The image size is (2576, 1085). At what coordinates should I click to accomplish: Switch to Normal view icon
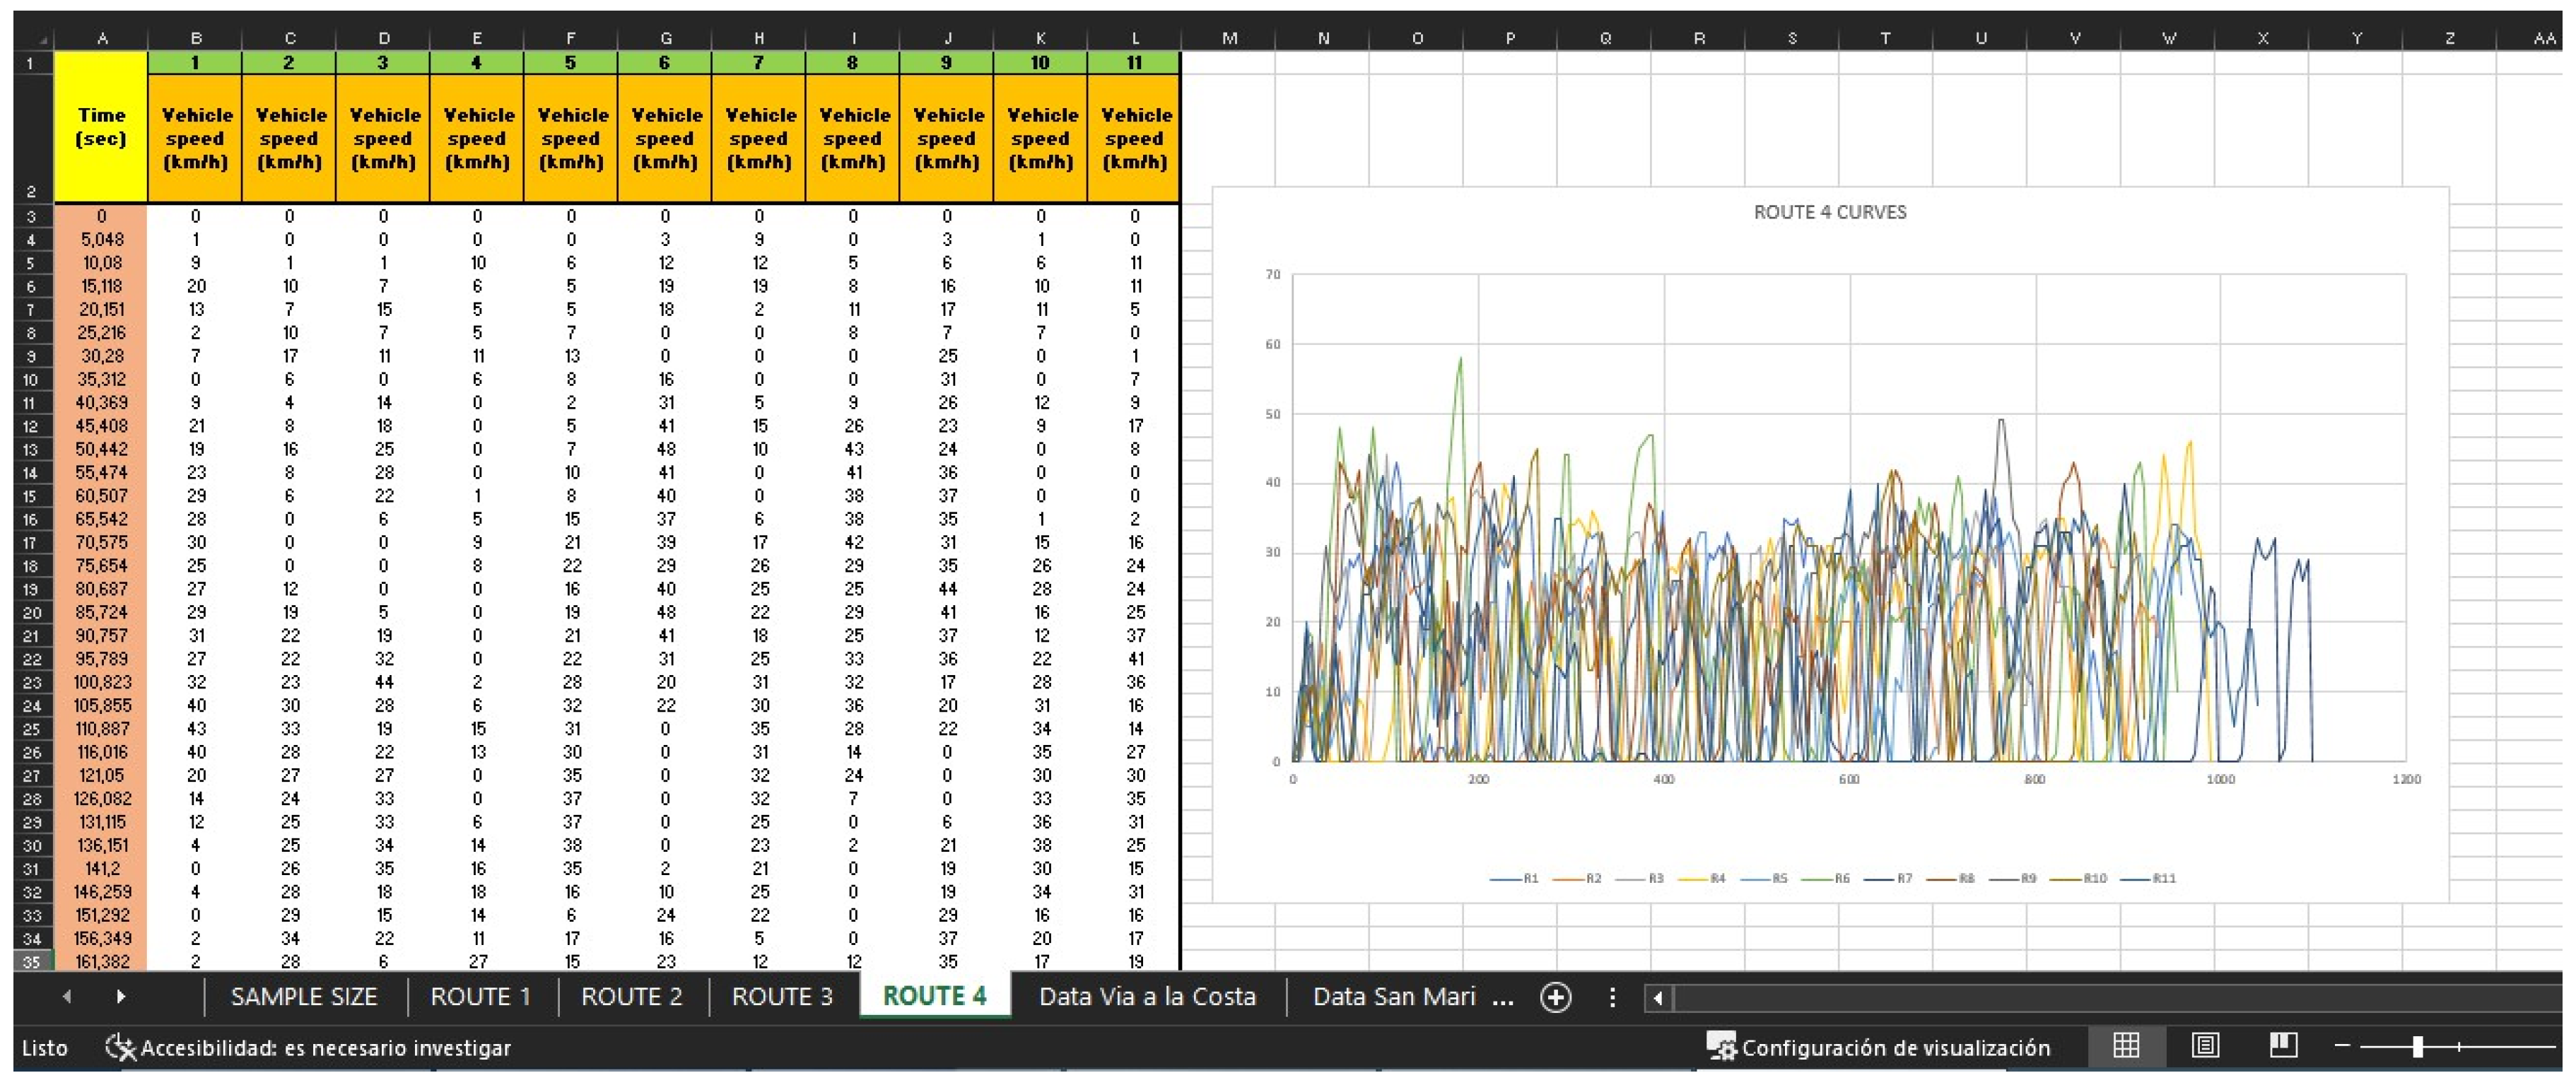pos(2126,1046)
